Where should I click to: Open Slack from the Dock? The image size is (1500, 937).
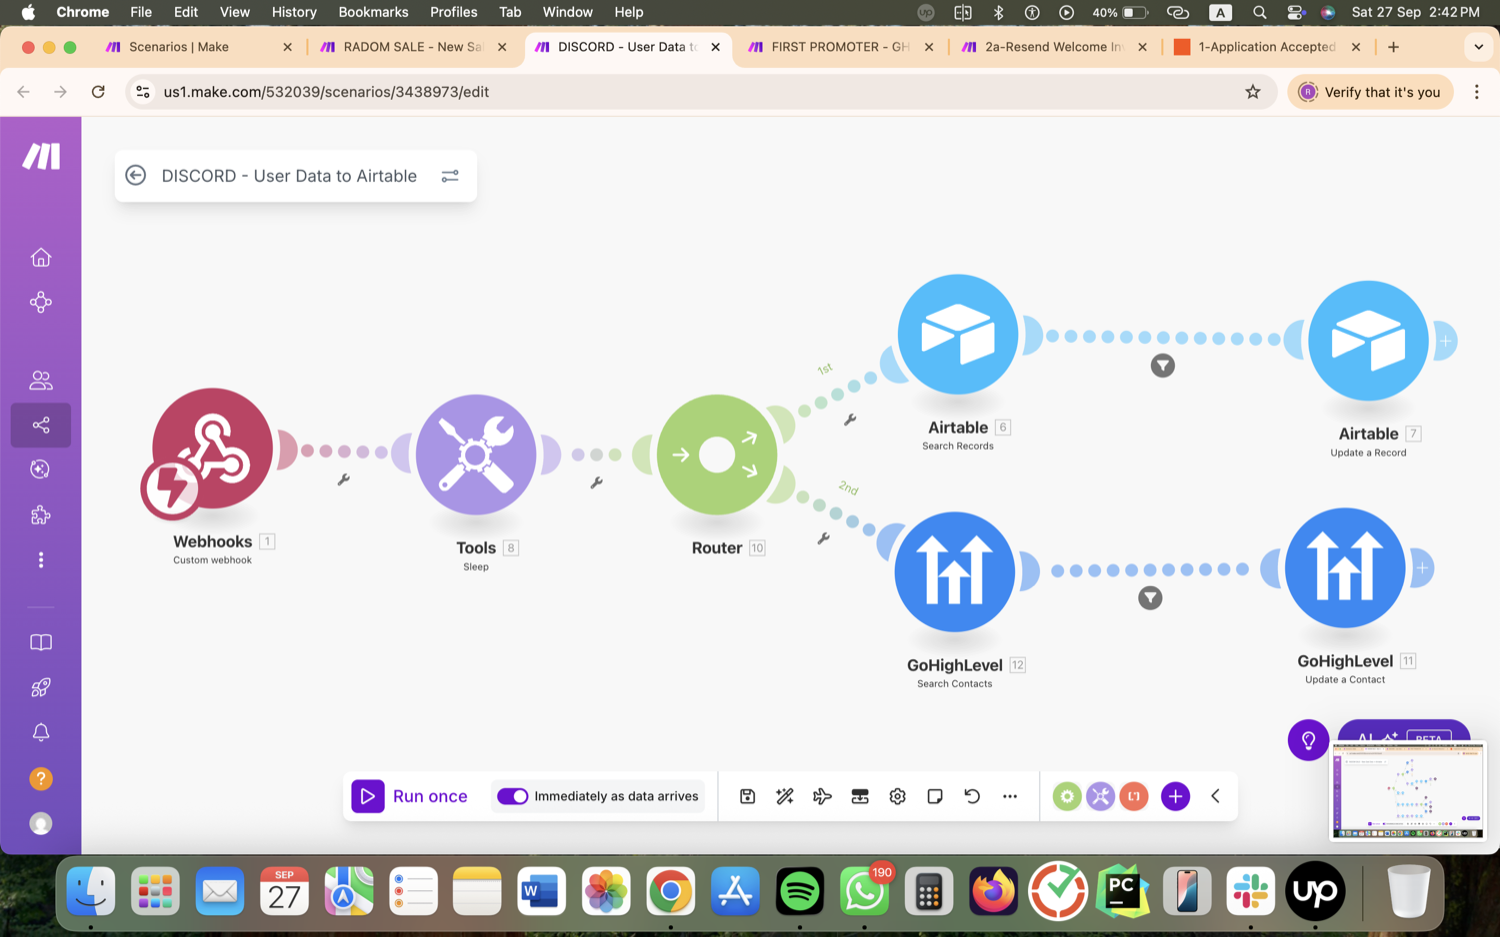pyautogui.click(x=1250, y=890)
